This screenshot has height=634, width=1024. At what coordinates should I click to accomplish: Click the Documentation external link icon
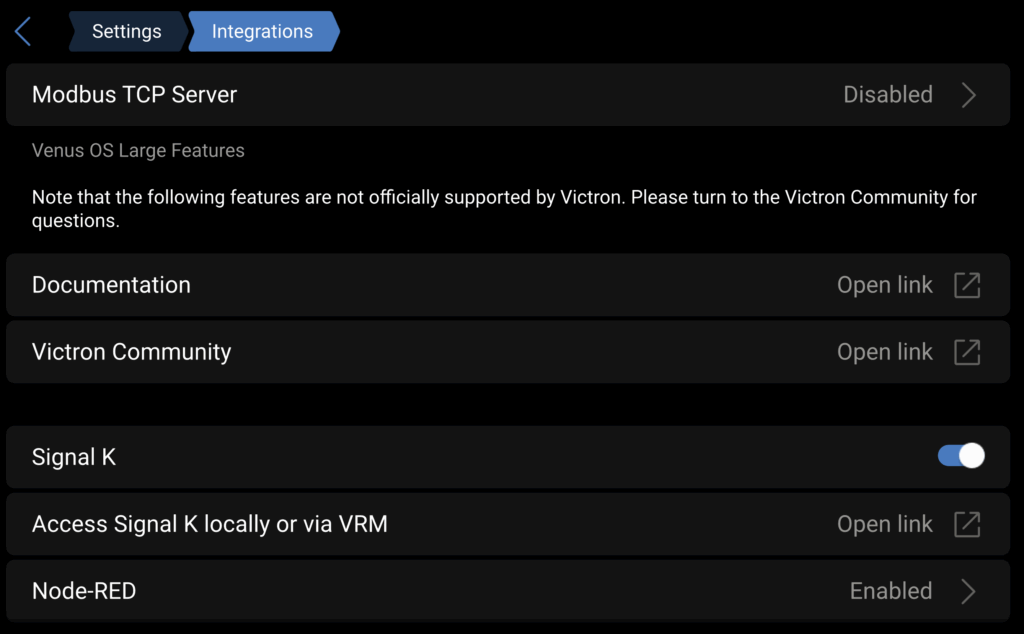(x=967, y=285)
